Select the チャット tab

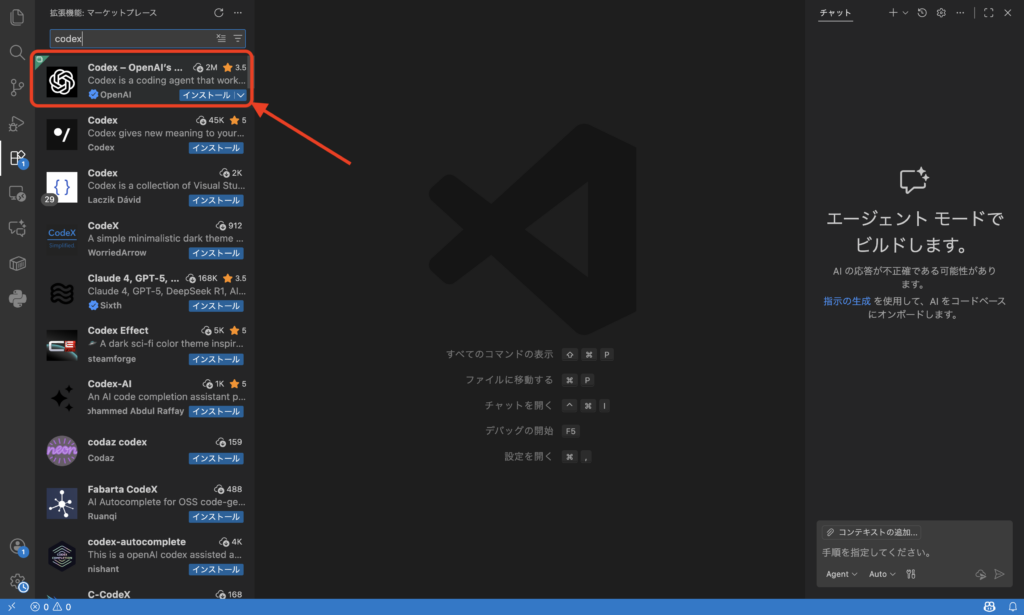tap(835, 13)
